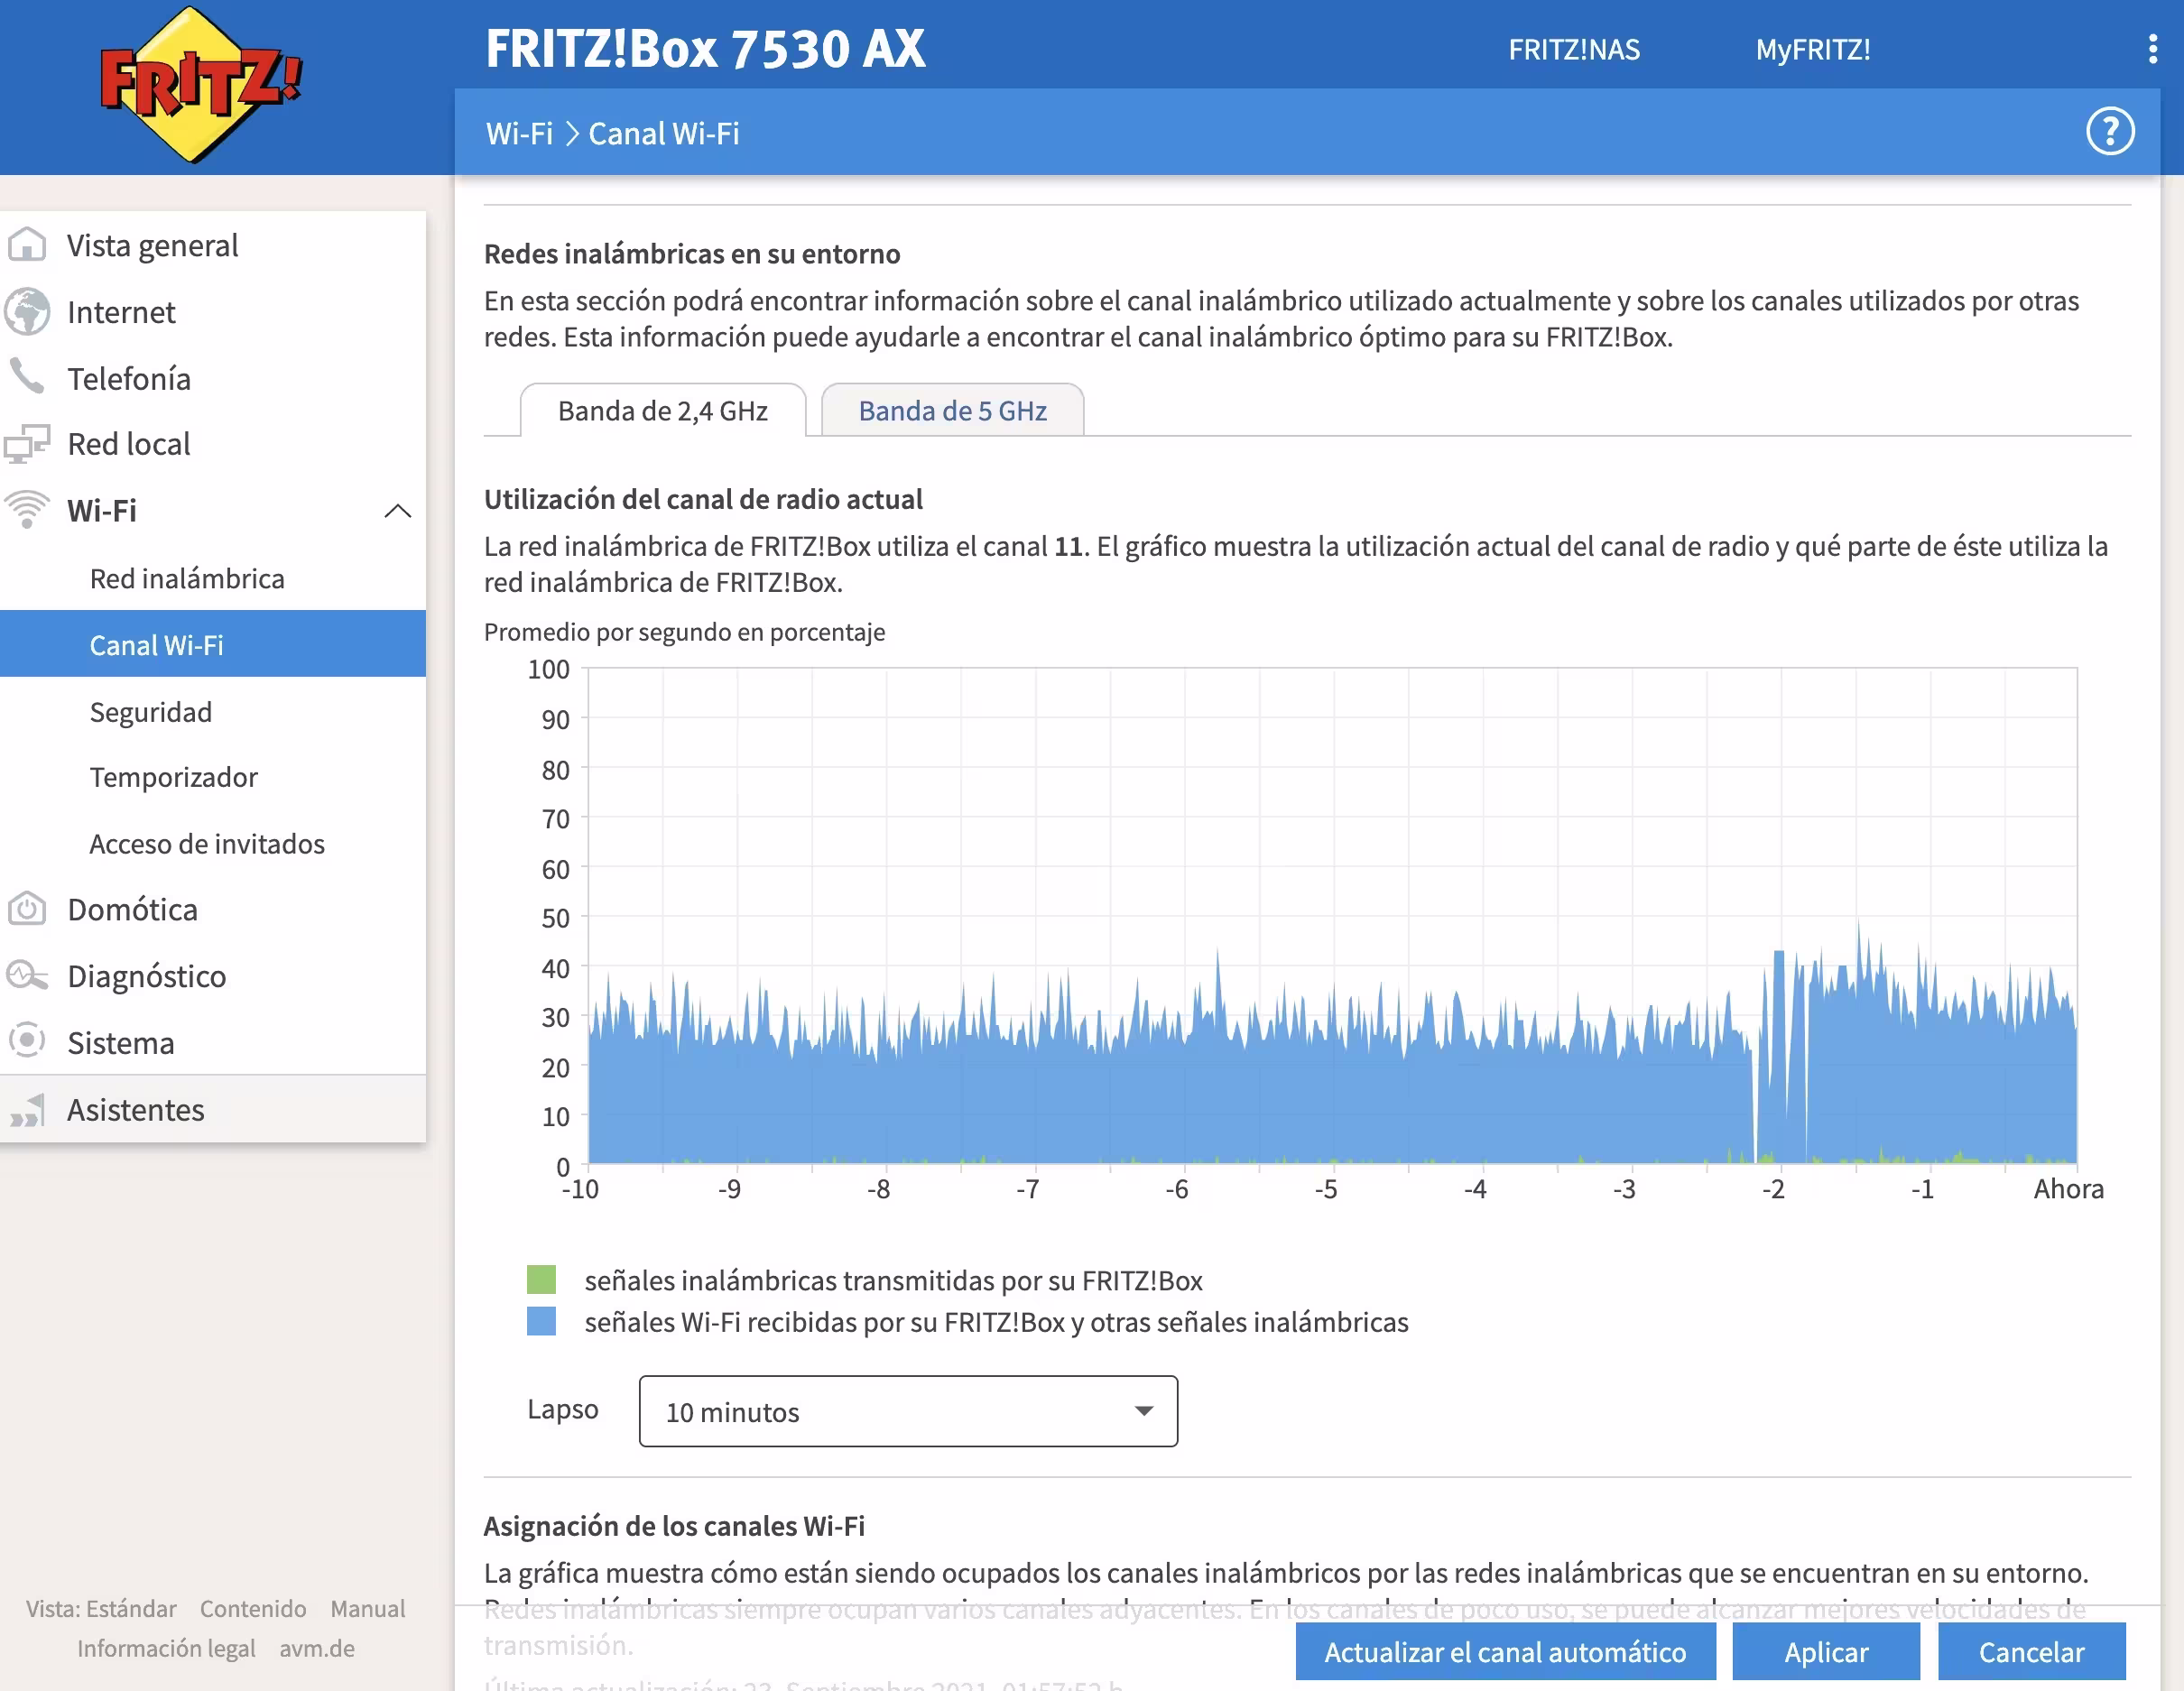Viewport: 2184px width, 1691px height.
Task: Click the blue legend color swatch
Action: tap(541, 1321)
